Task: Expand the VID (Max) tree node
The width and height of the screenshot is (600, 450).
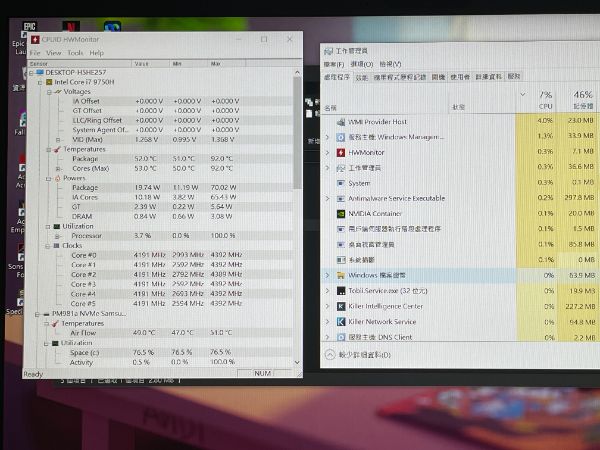Action: (x=58, y=140)
